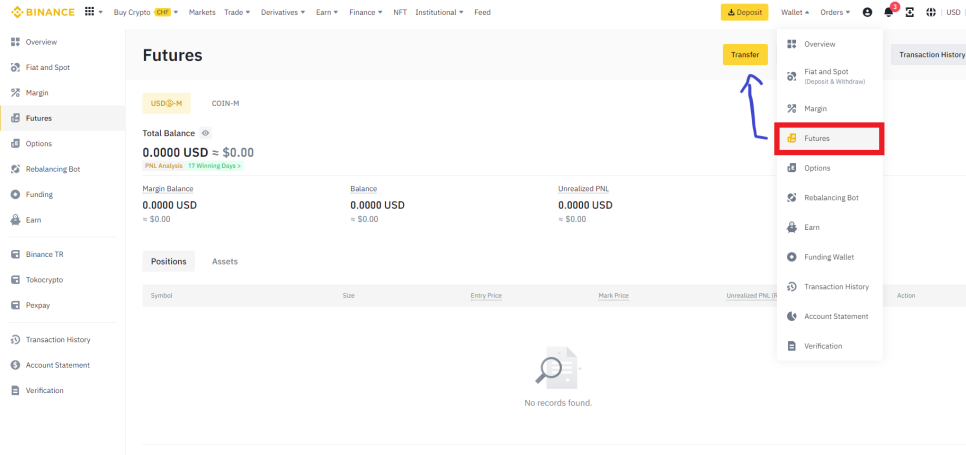
Task: Click the Funding icon in sidebar
Action: coord(16,195)
